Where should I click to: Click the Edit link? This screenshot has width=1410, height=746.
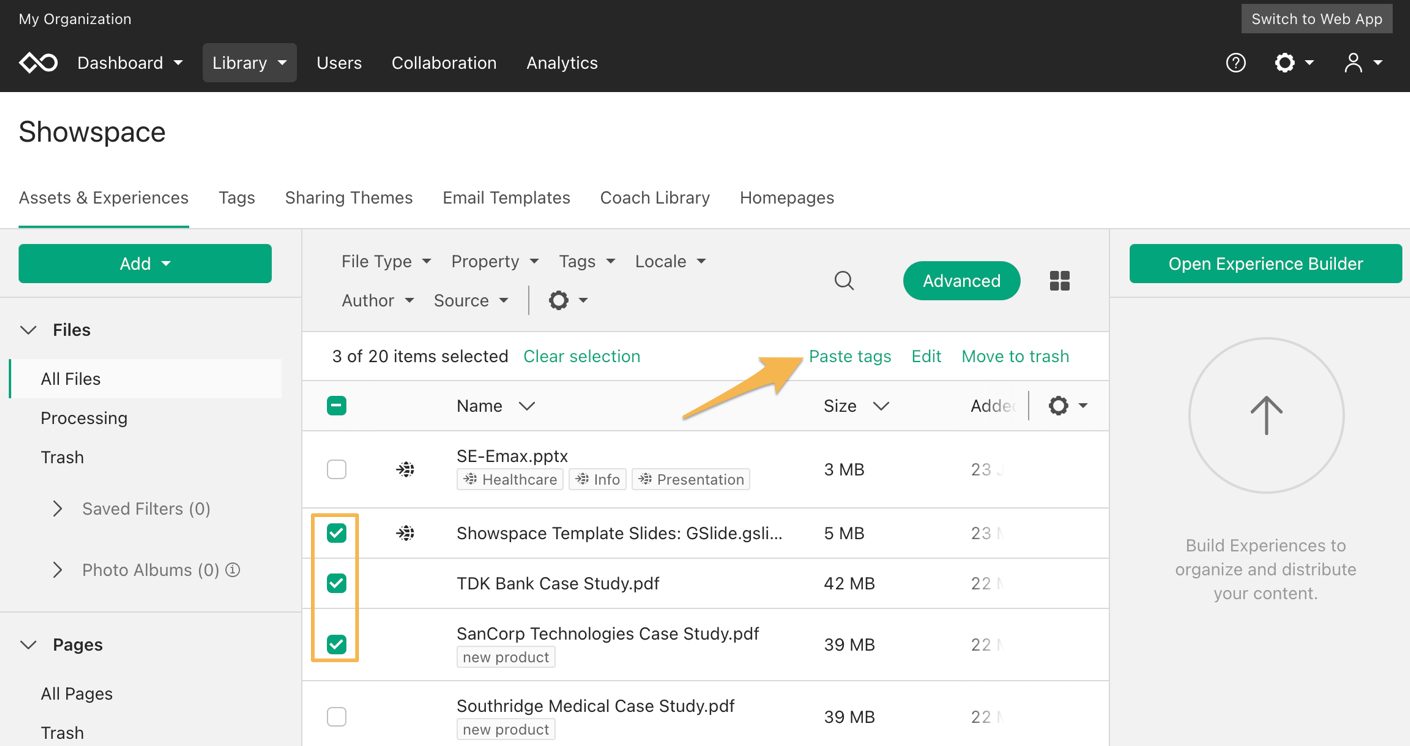coord(926,356)
